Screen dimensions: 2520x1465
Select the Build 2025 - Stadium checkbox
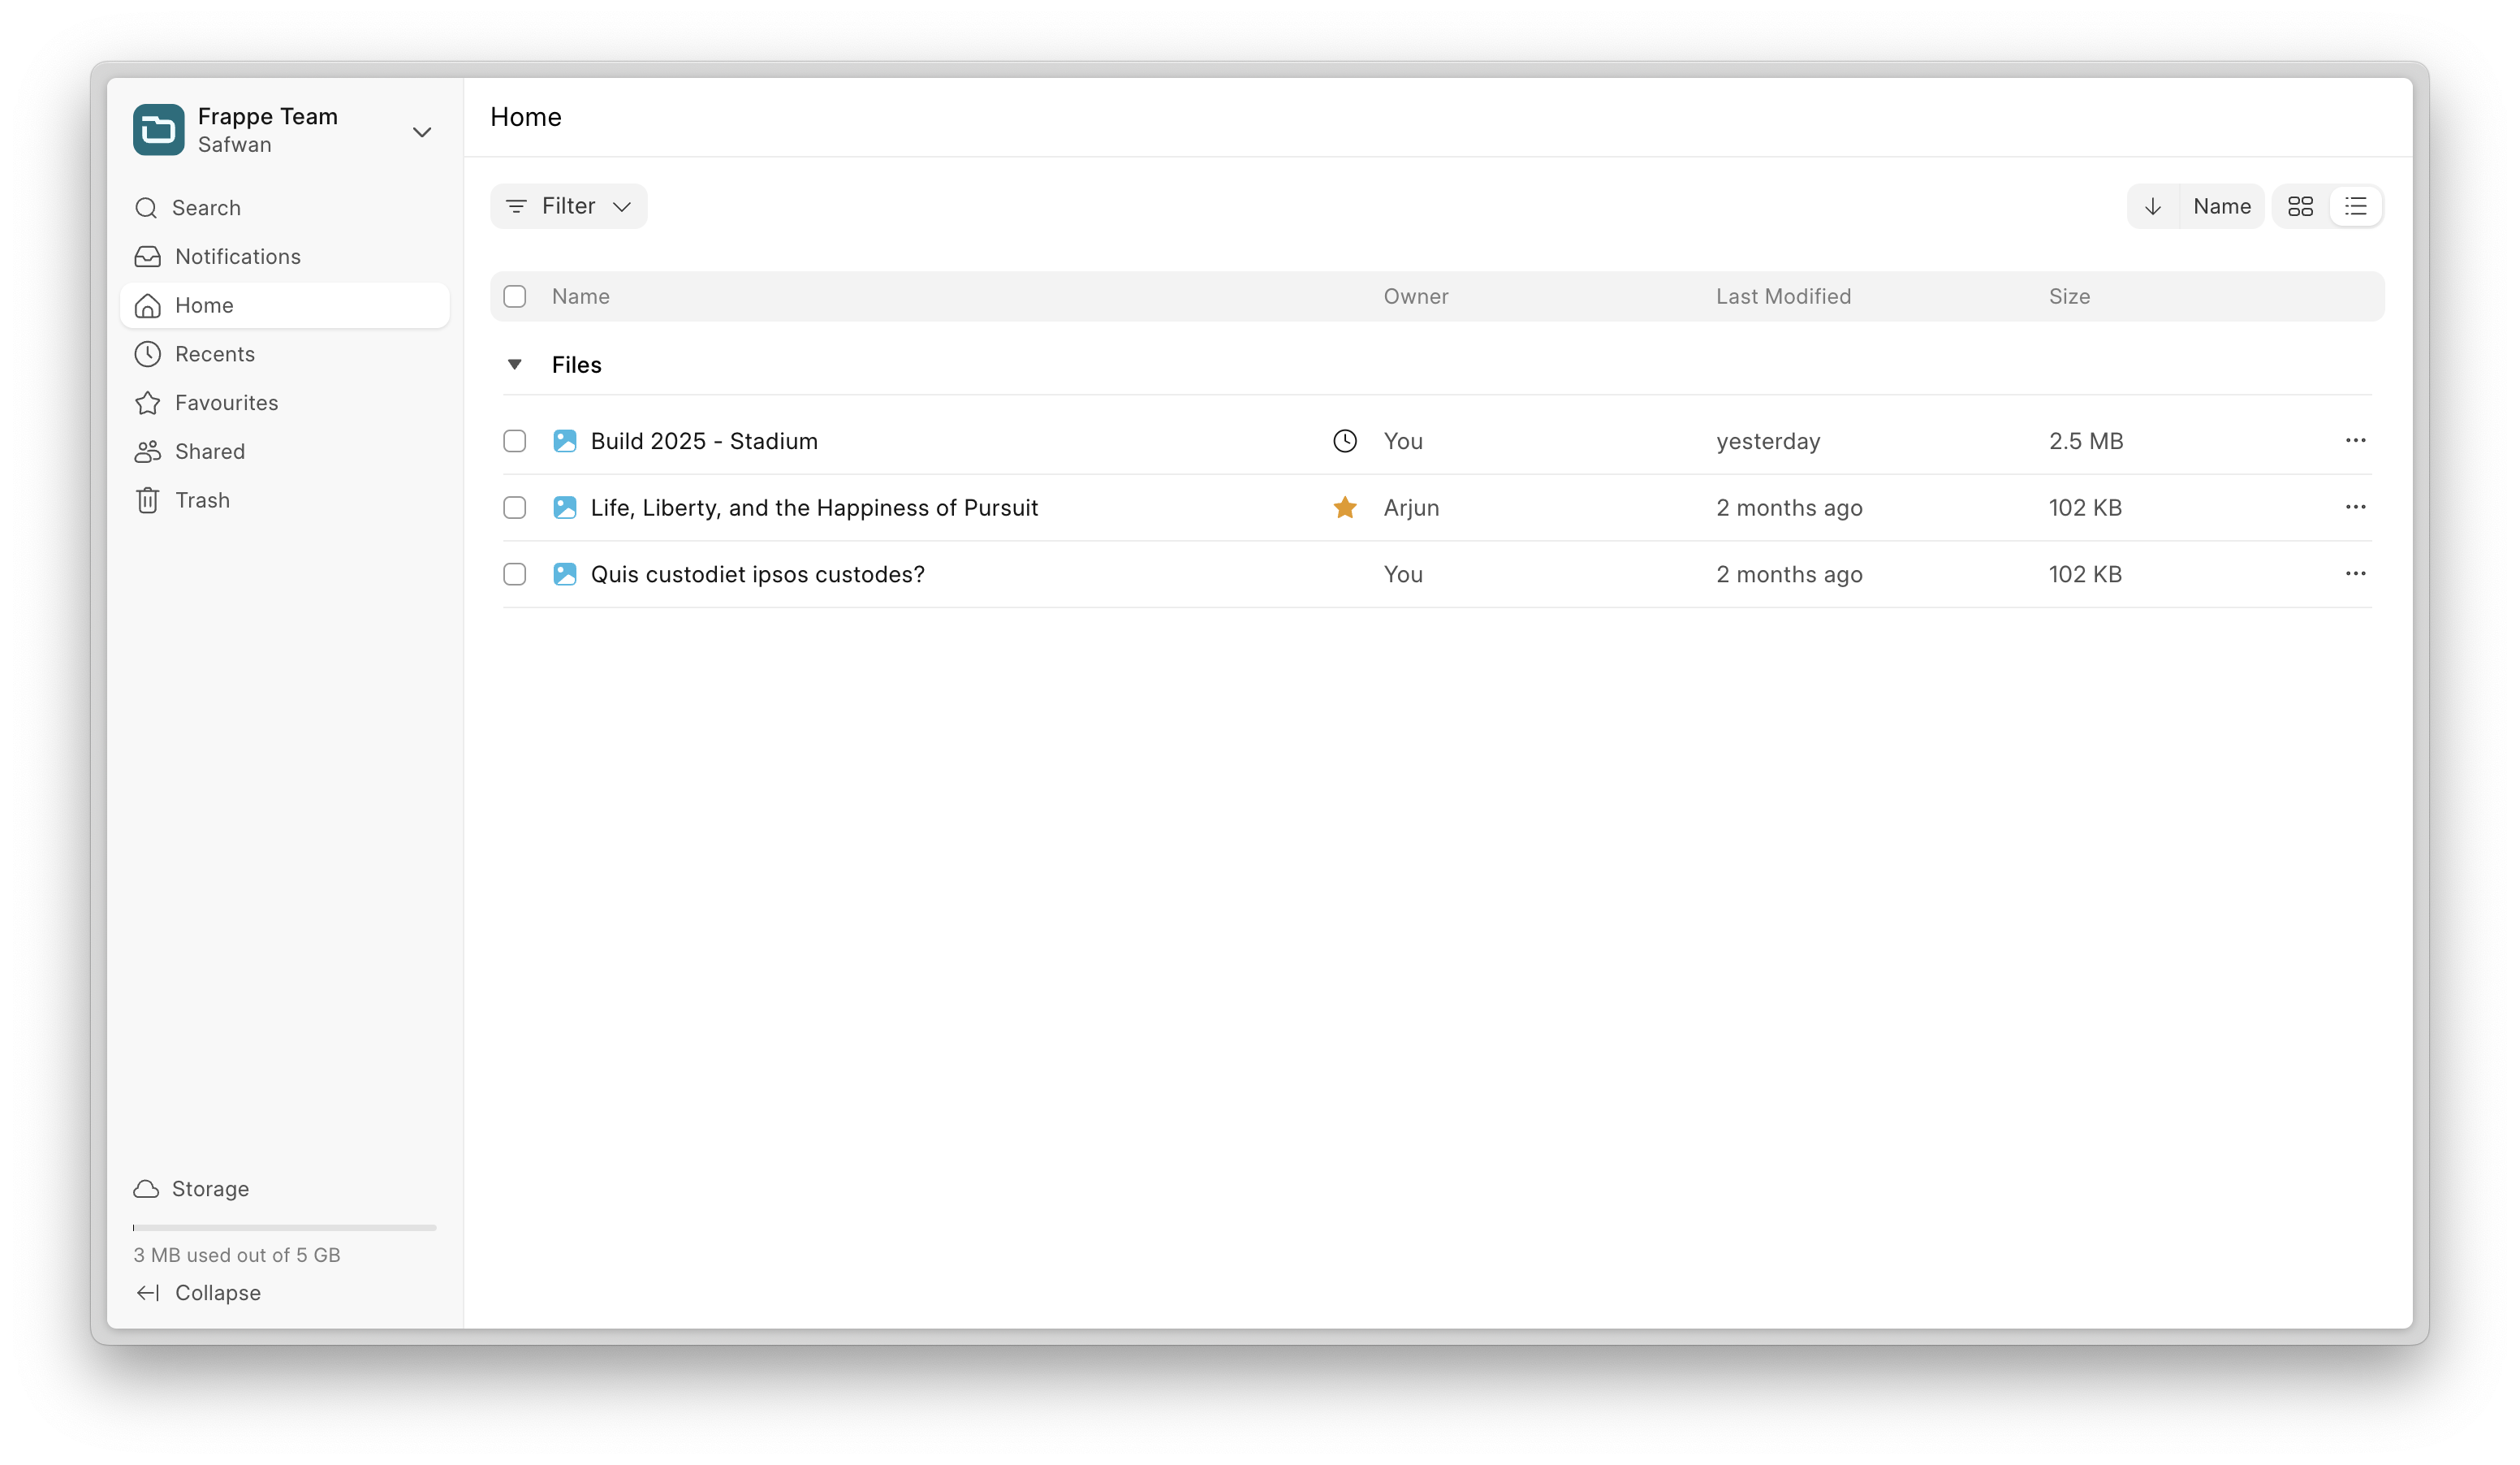pyautogui.click(x=514, y=441)
